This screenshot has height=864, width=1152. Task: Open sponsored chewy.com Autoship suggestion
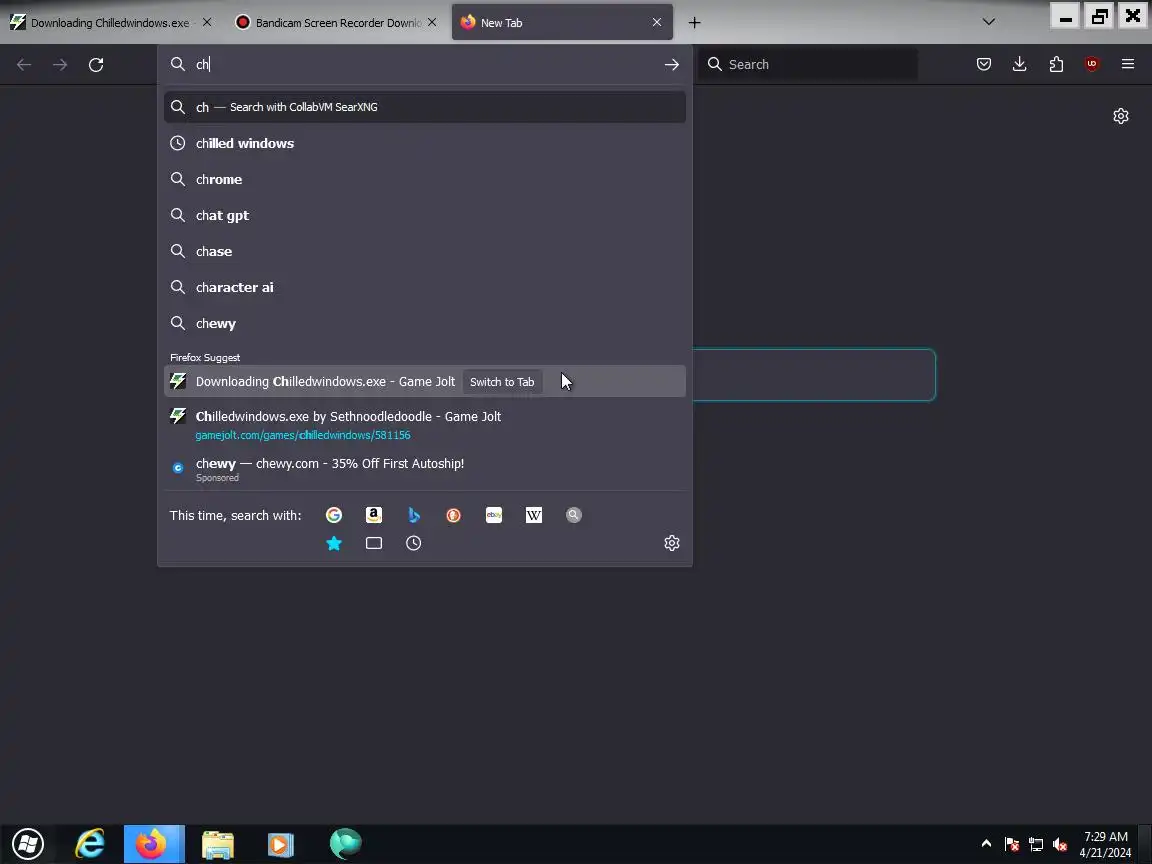click(425, 469)
